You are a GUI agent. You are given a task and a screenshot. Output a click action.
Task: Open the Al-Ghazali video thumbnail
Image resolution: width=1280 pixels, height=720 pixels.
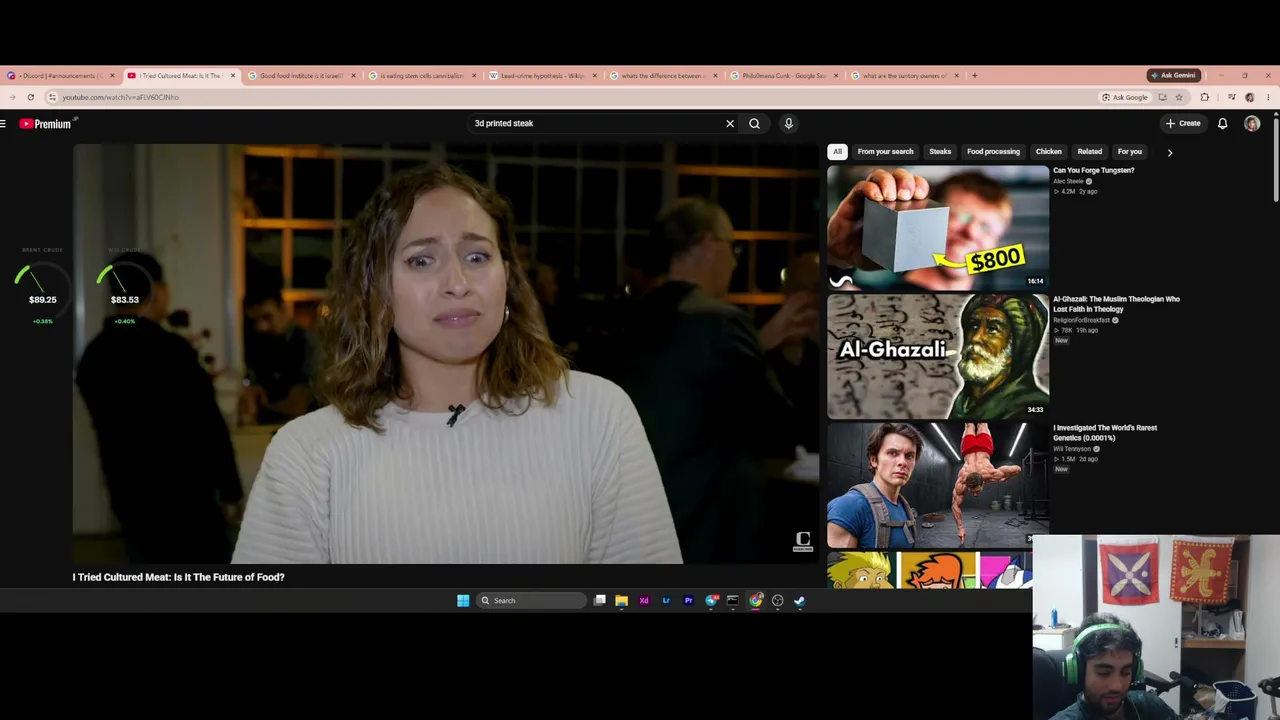point(938,356)
